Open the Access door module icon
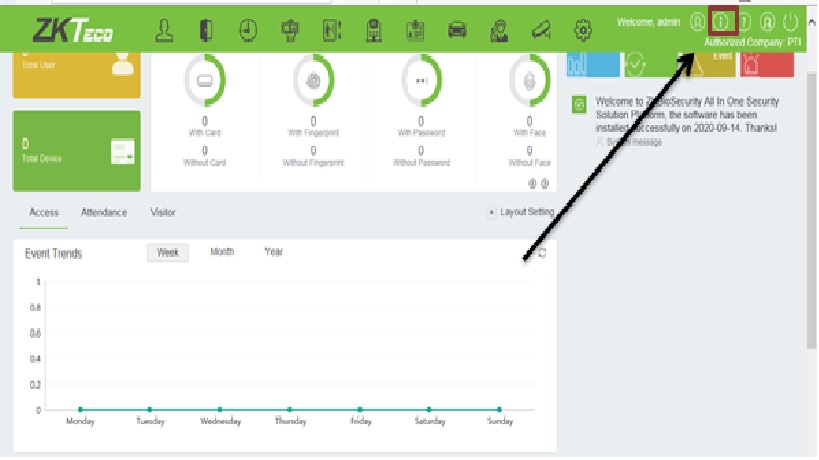Screen dimensions: 819x460 [x=206, y=31]
